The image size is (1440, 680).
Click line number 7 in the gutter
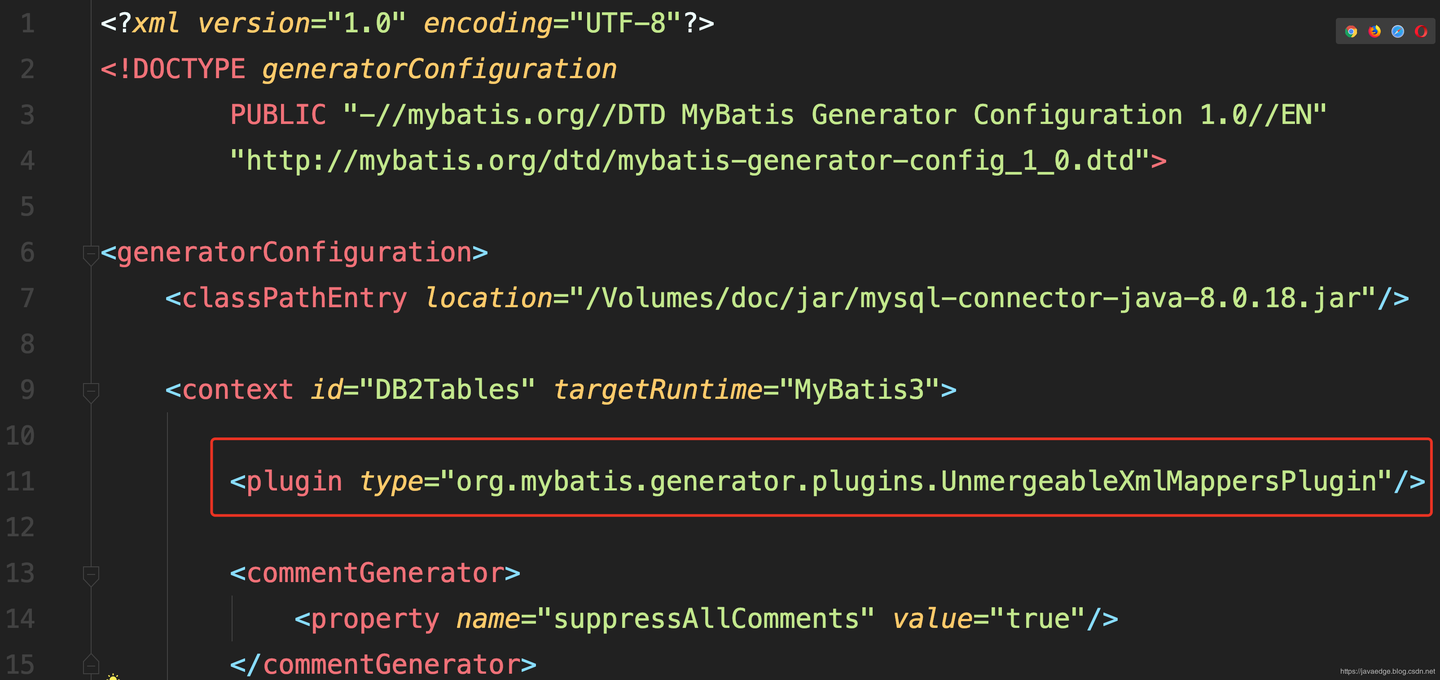[x=26, y=297]
